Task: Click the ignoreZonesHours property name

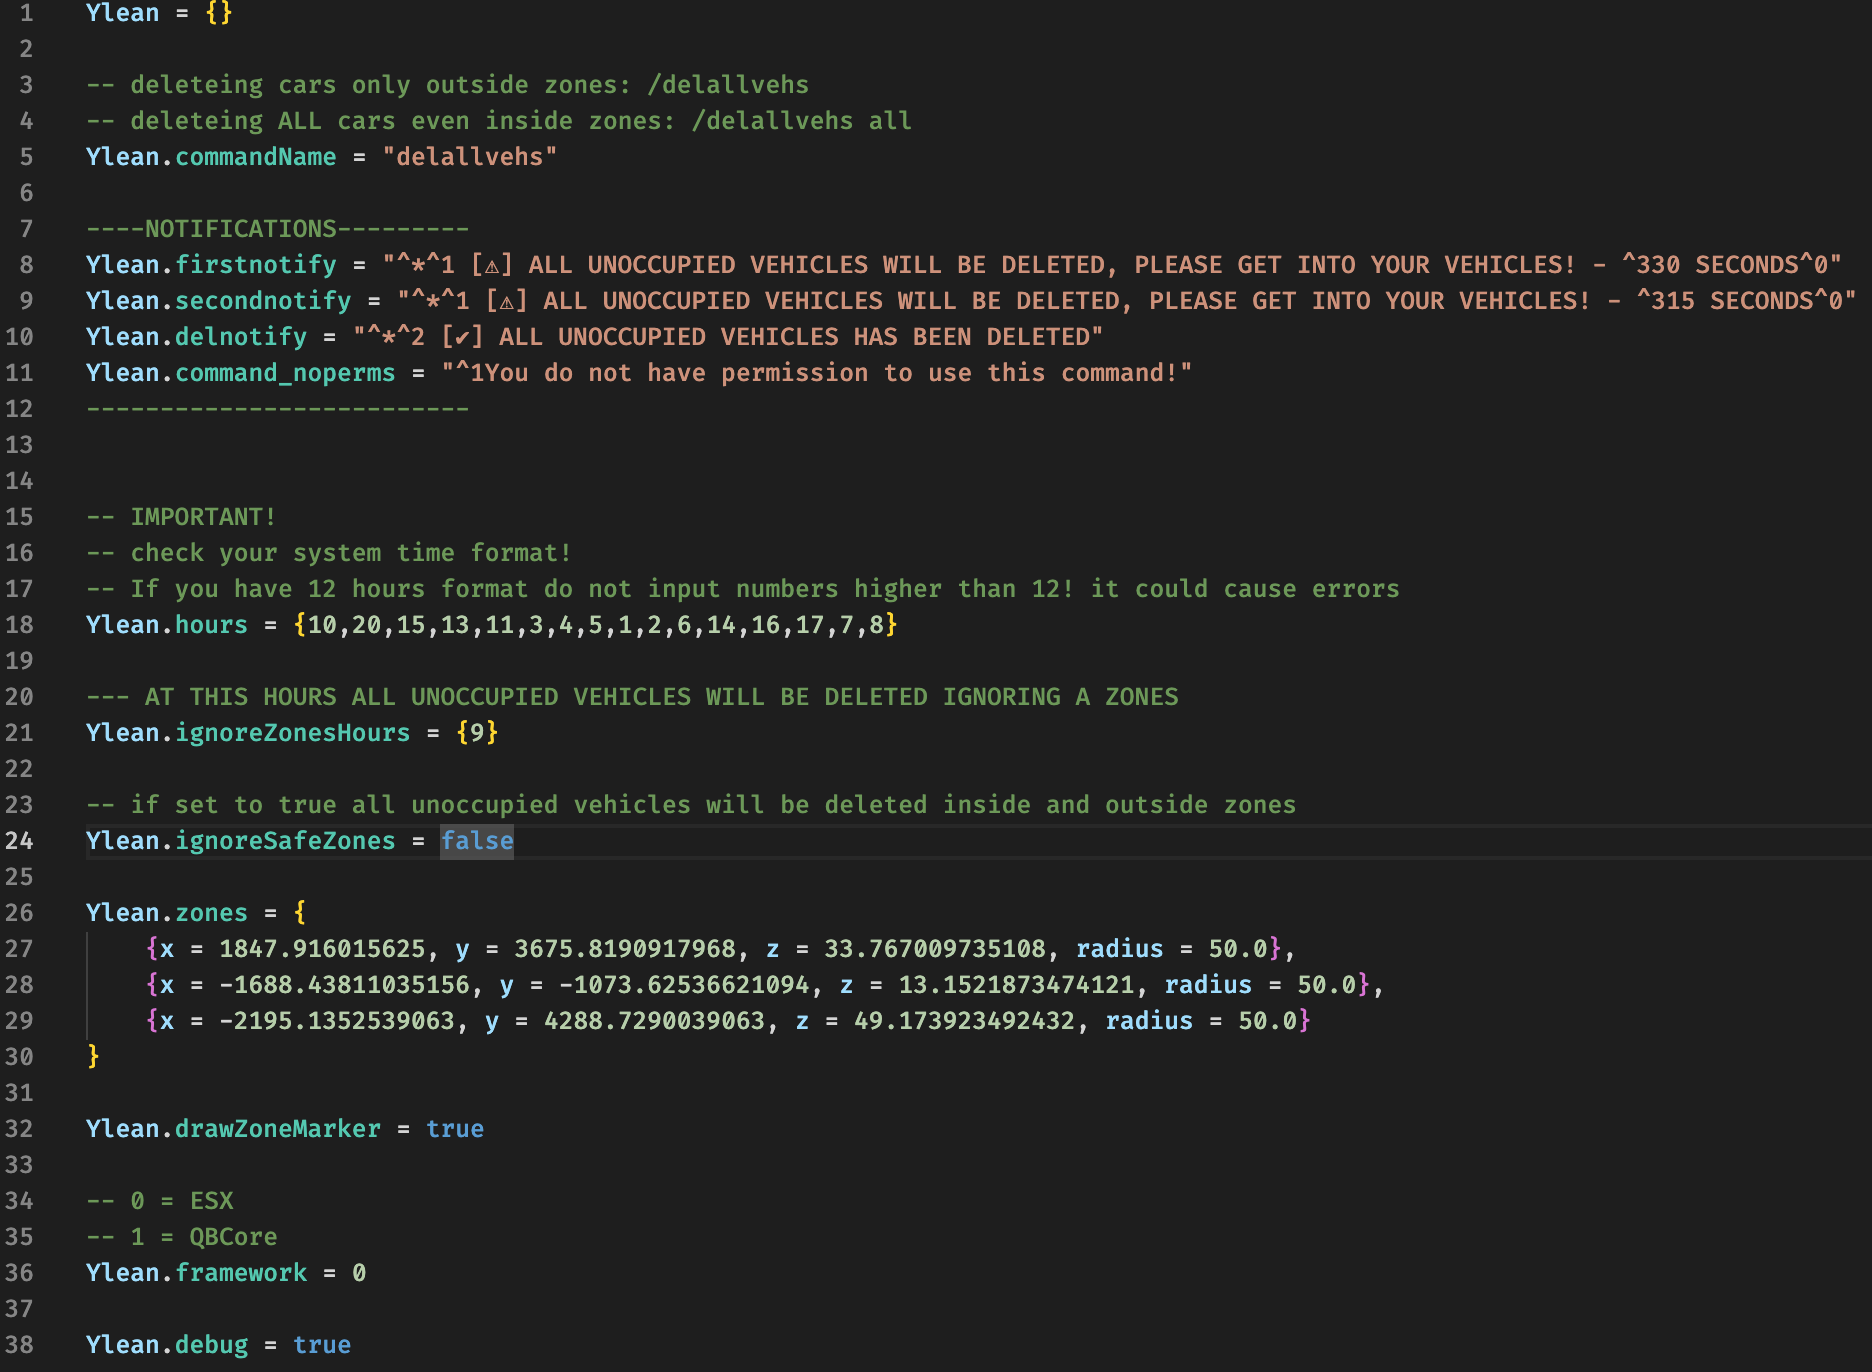Action: coord(293,733)
